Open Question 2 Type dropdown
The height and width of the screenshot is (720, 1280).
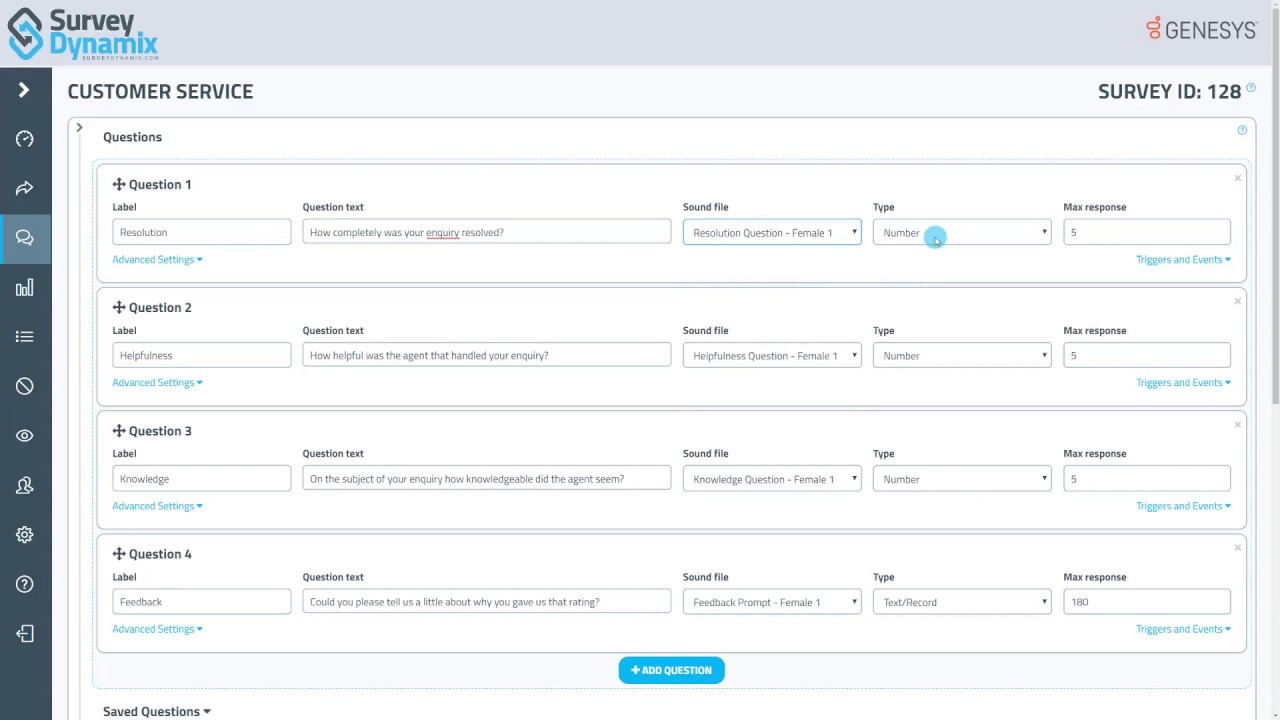962,355
